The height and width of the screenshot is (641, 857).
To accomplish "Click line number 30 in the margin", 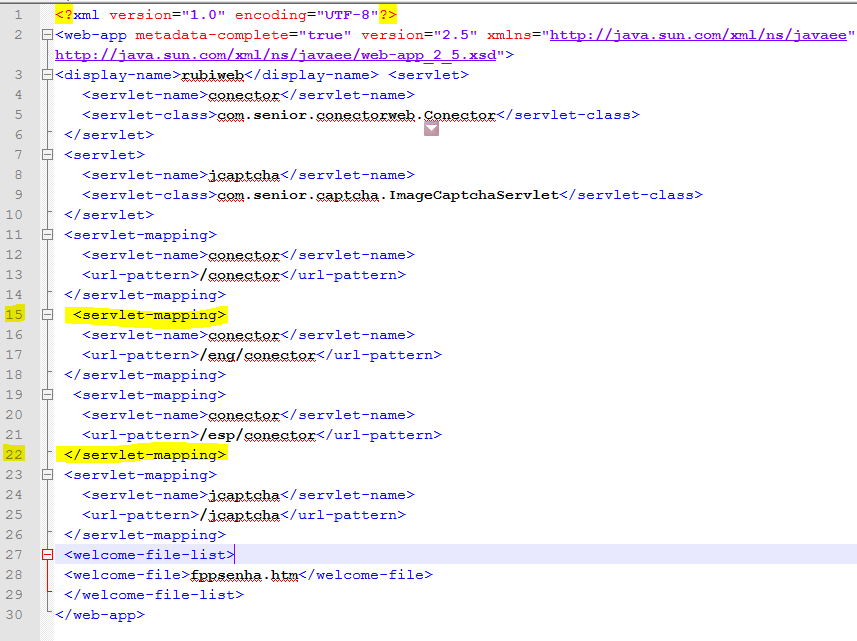I will point(14,615).
